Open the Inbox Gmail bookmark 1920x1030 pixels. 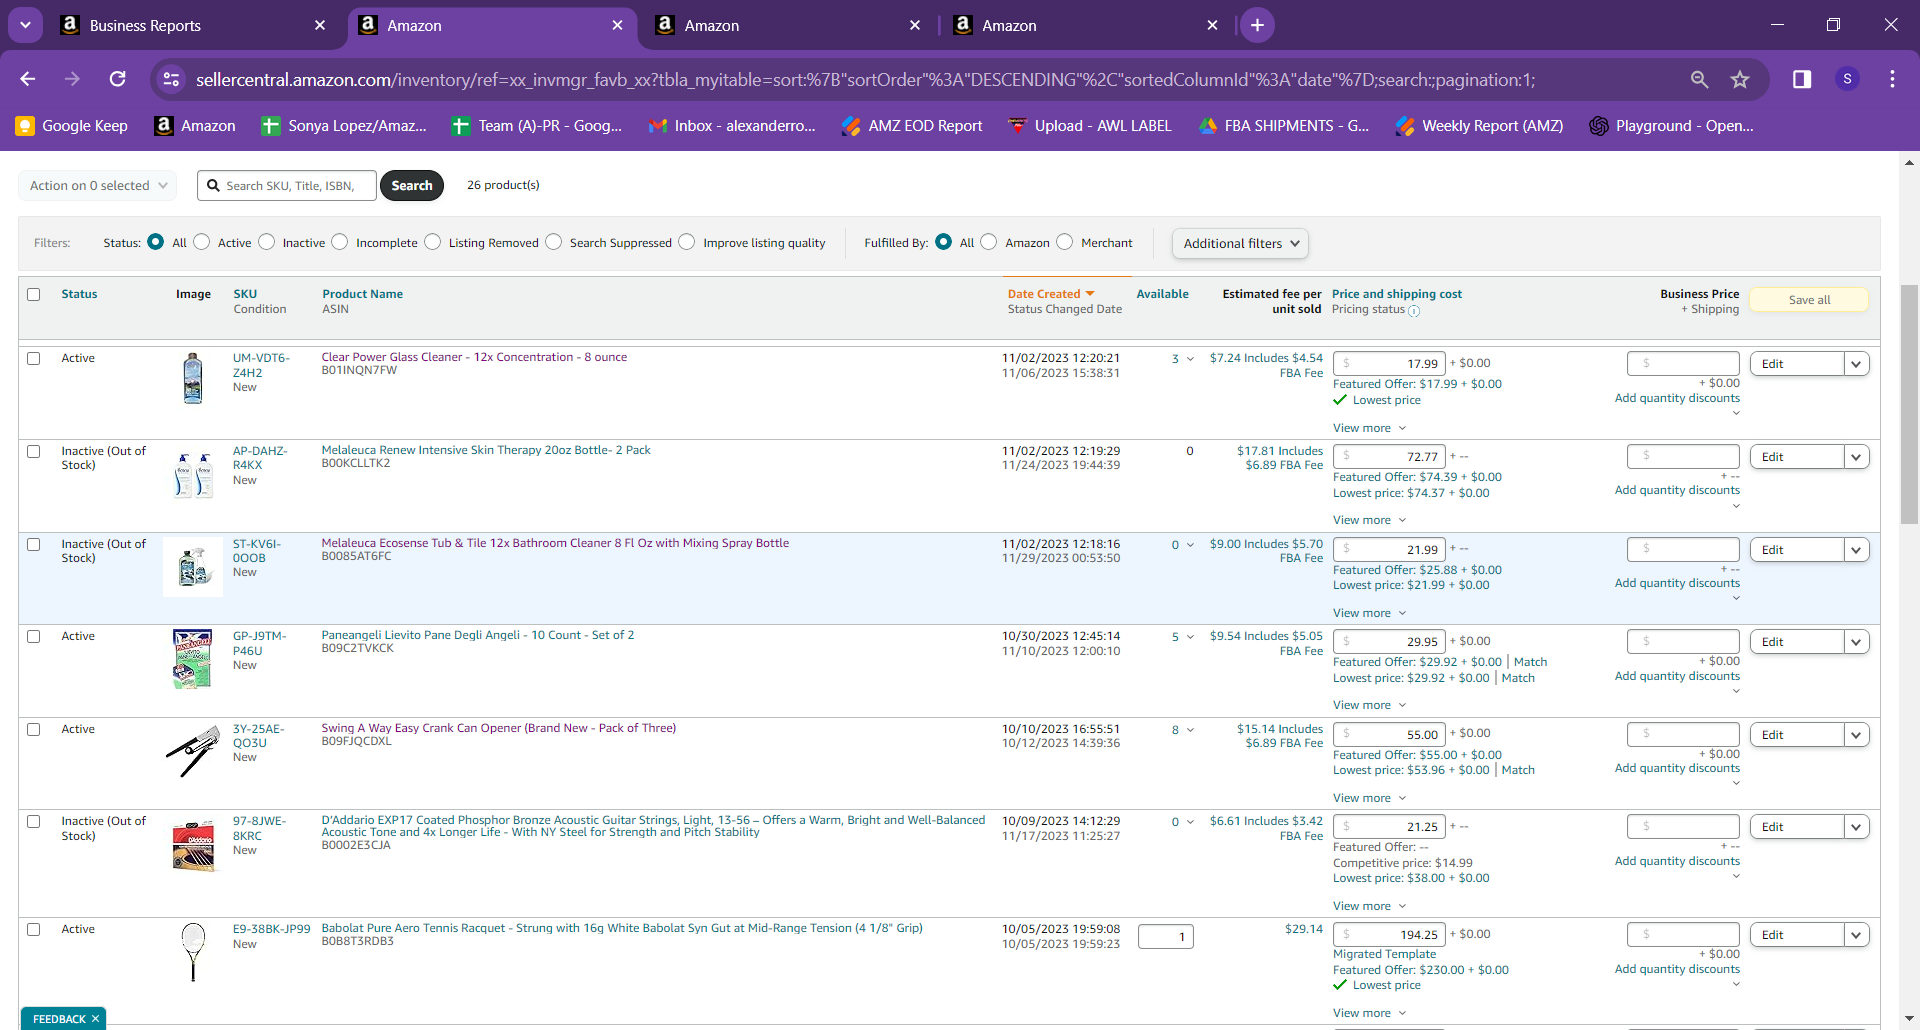tap(732, 126)
